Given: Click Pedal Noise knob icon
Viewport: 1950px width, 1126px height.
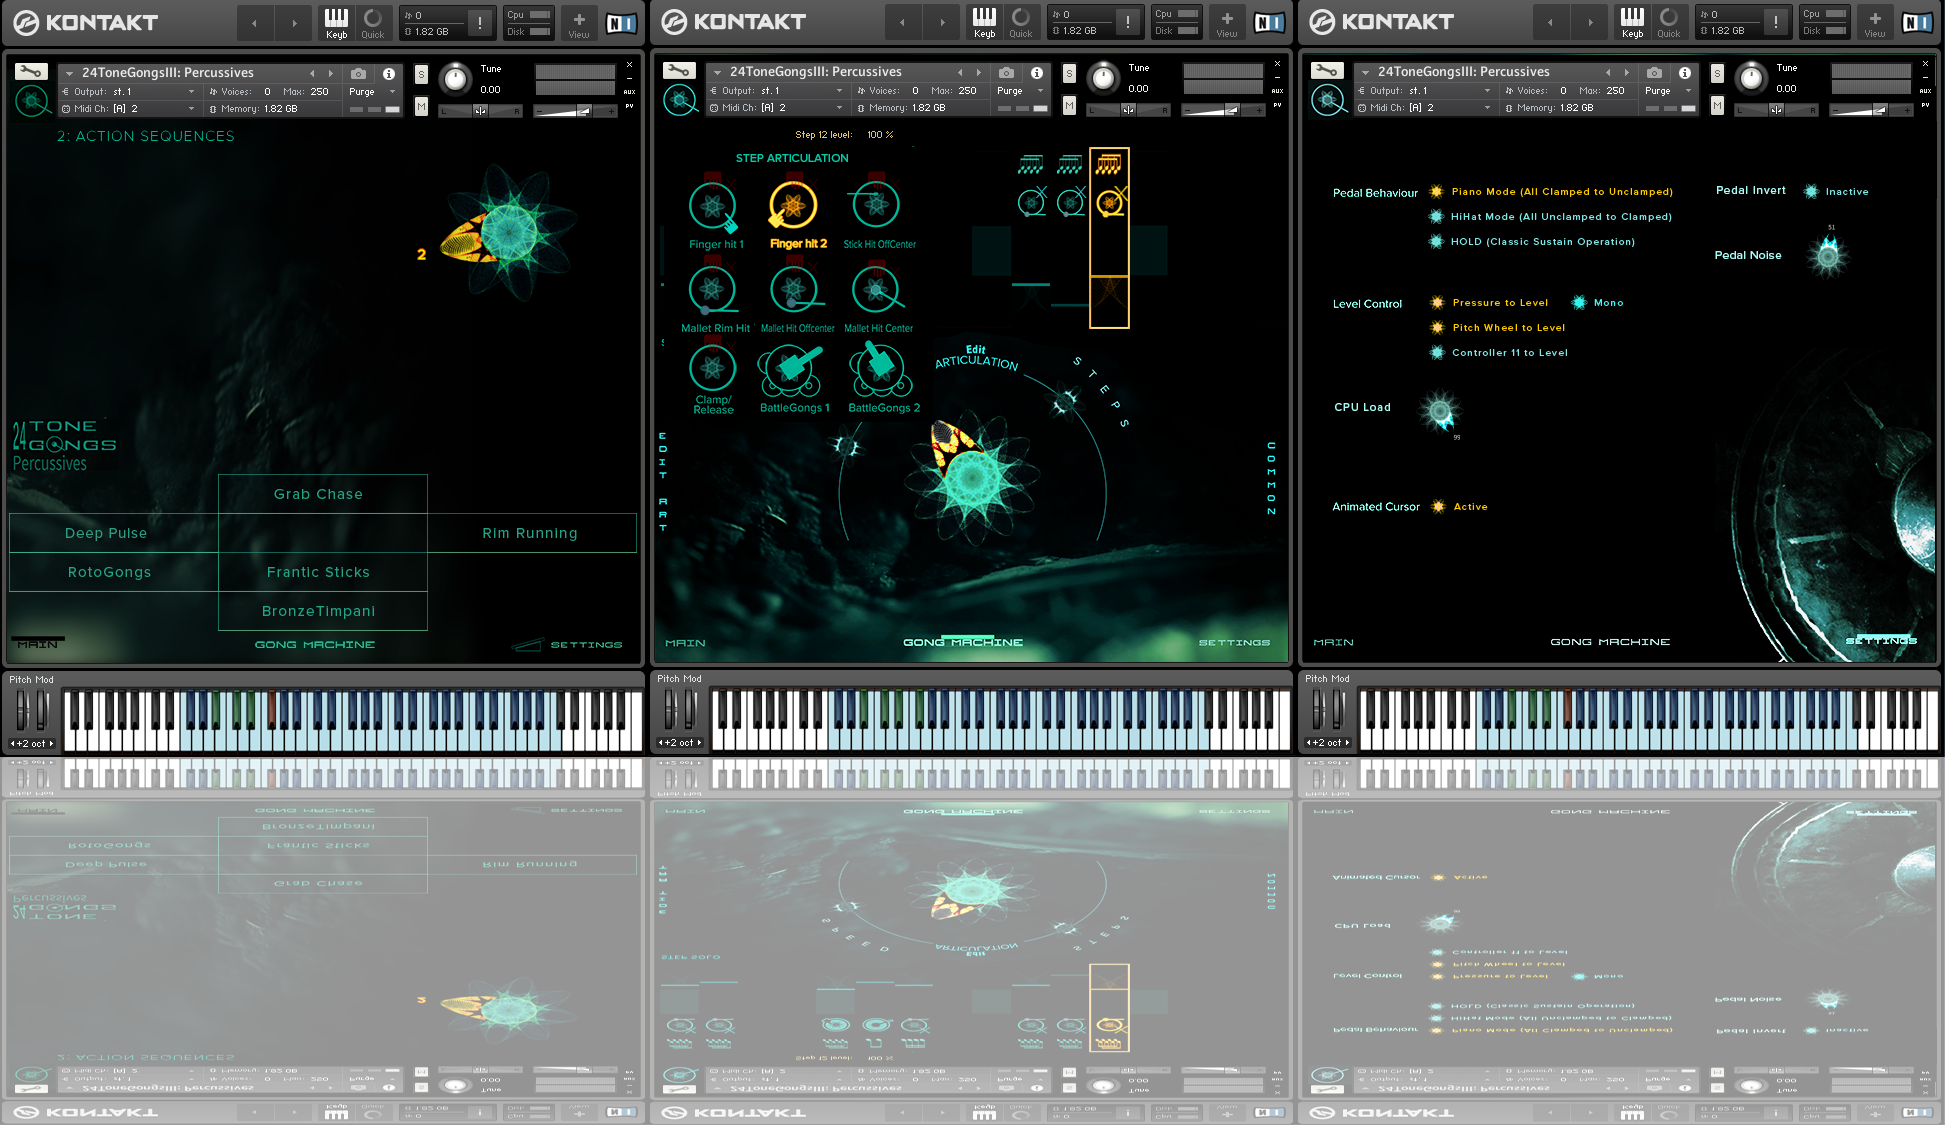Looking at the screenshot, I should point(1828,256).
